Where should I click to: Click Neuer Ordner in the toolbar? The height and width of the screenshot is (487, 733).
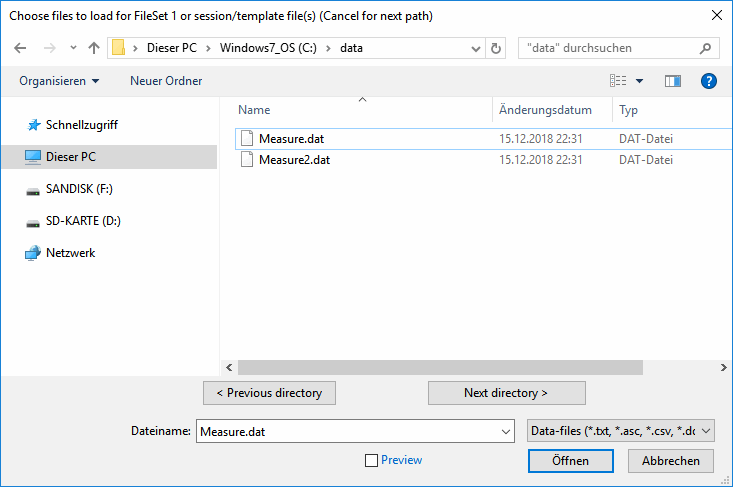pos(166,81)
